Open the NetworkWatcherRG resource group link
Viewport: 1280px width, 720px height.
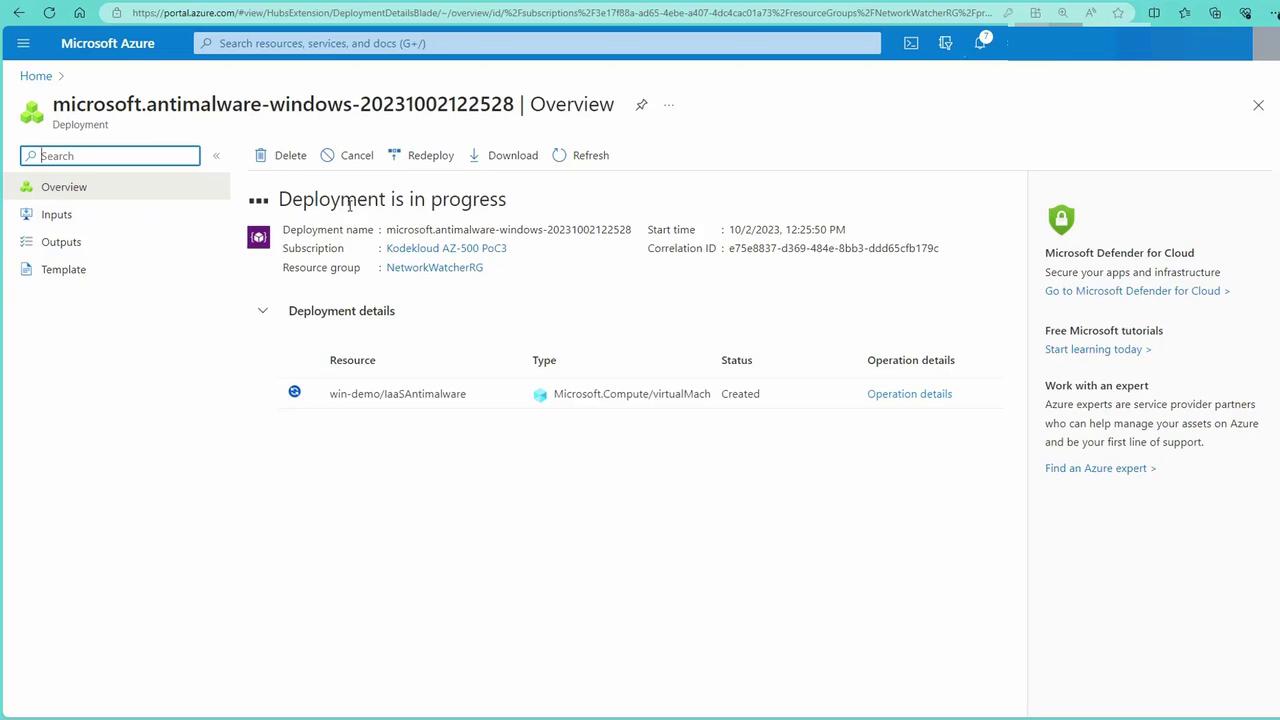tap(434, 268)
